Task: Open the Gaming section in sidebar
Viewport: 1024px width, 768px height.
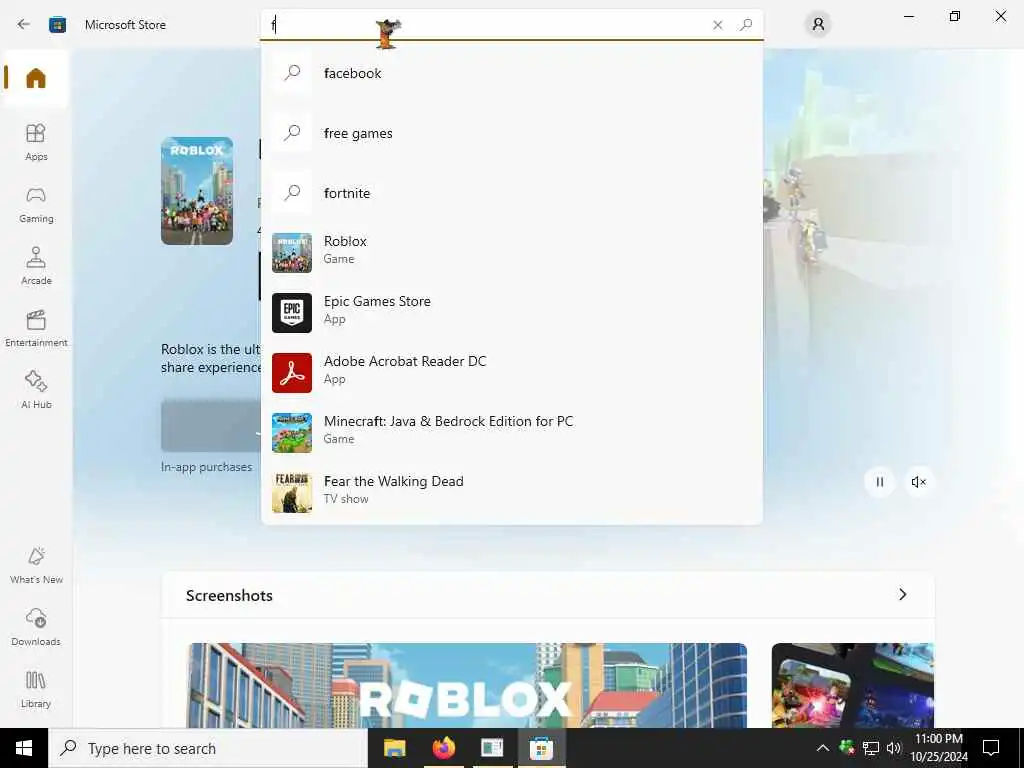Action: click(x=36, y=204)
